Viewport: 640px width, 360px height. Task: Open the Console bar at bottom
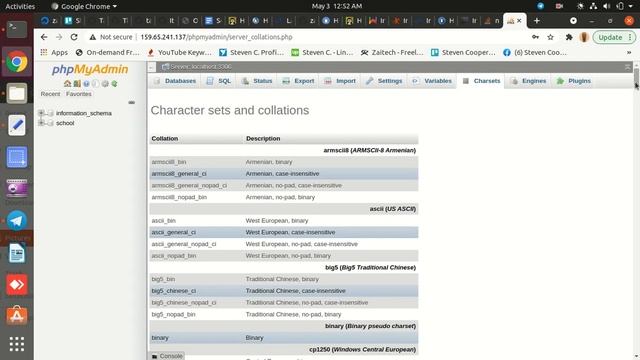click(x=167, y=356)
